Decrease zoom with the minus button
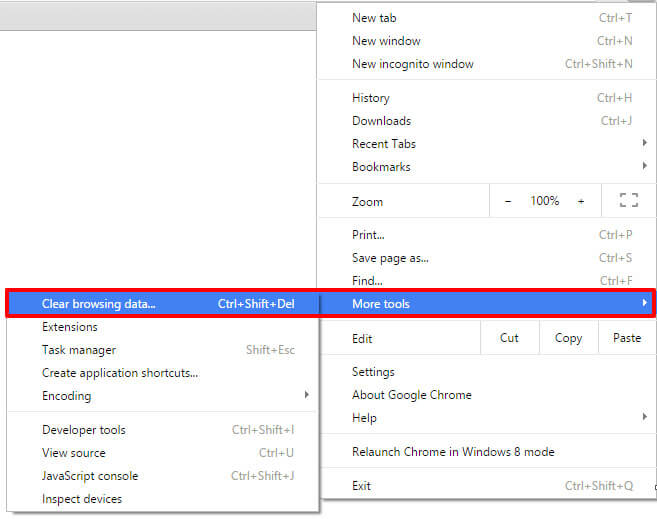 pos(508,201)
